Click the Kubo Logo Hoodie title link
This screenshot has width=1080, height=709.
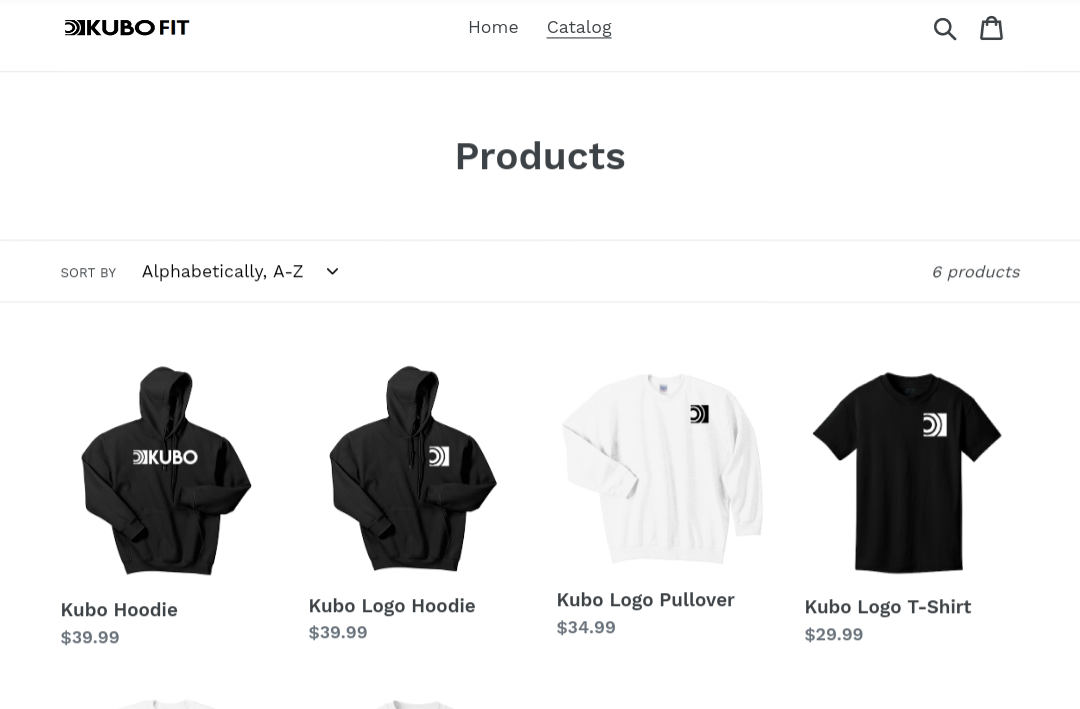[392, 606]
